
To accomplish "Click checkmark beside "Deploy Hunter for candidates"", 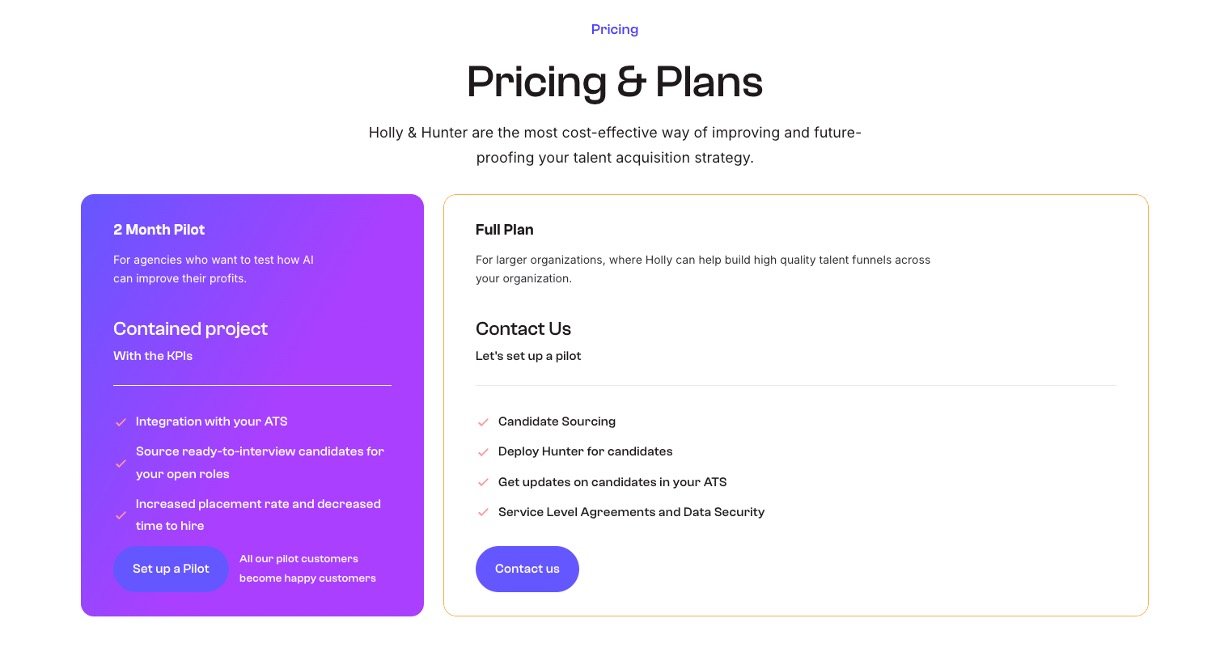I will pos(483,453).
